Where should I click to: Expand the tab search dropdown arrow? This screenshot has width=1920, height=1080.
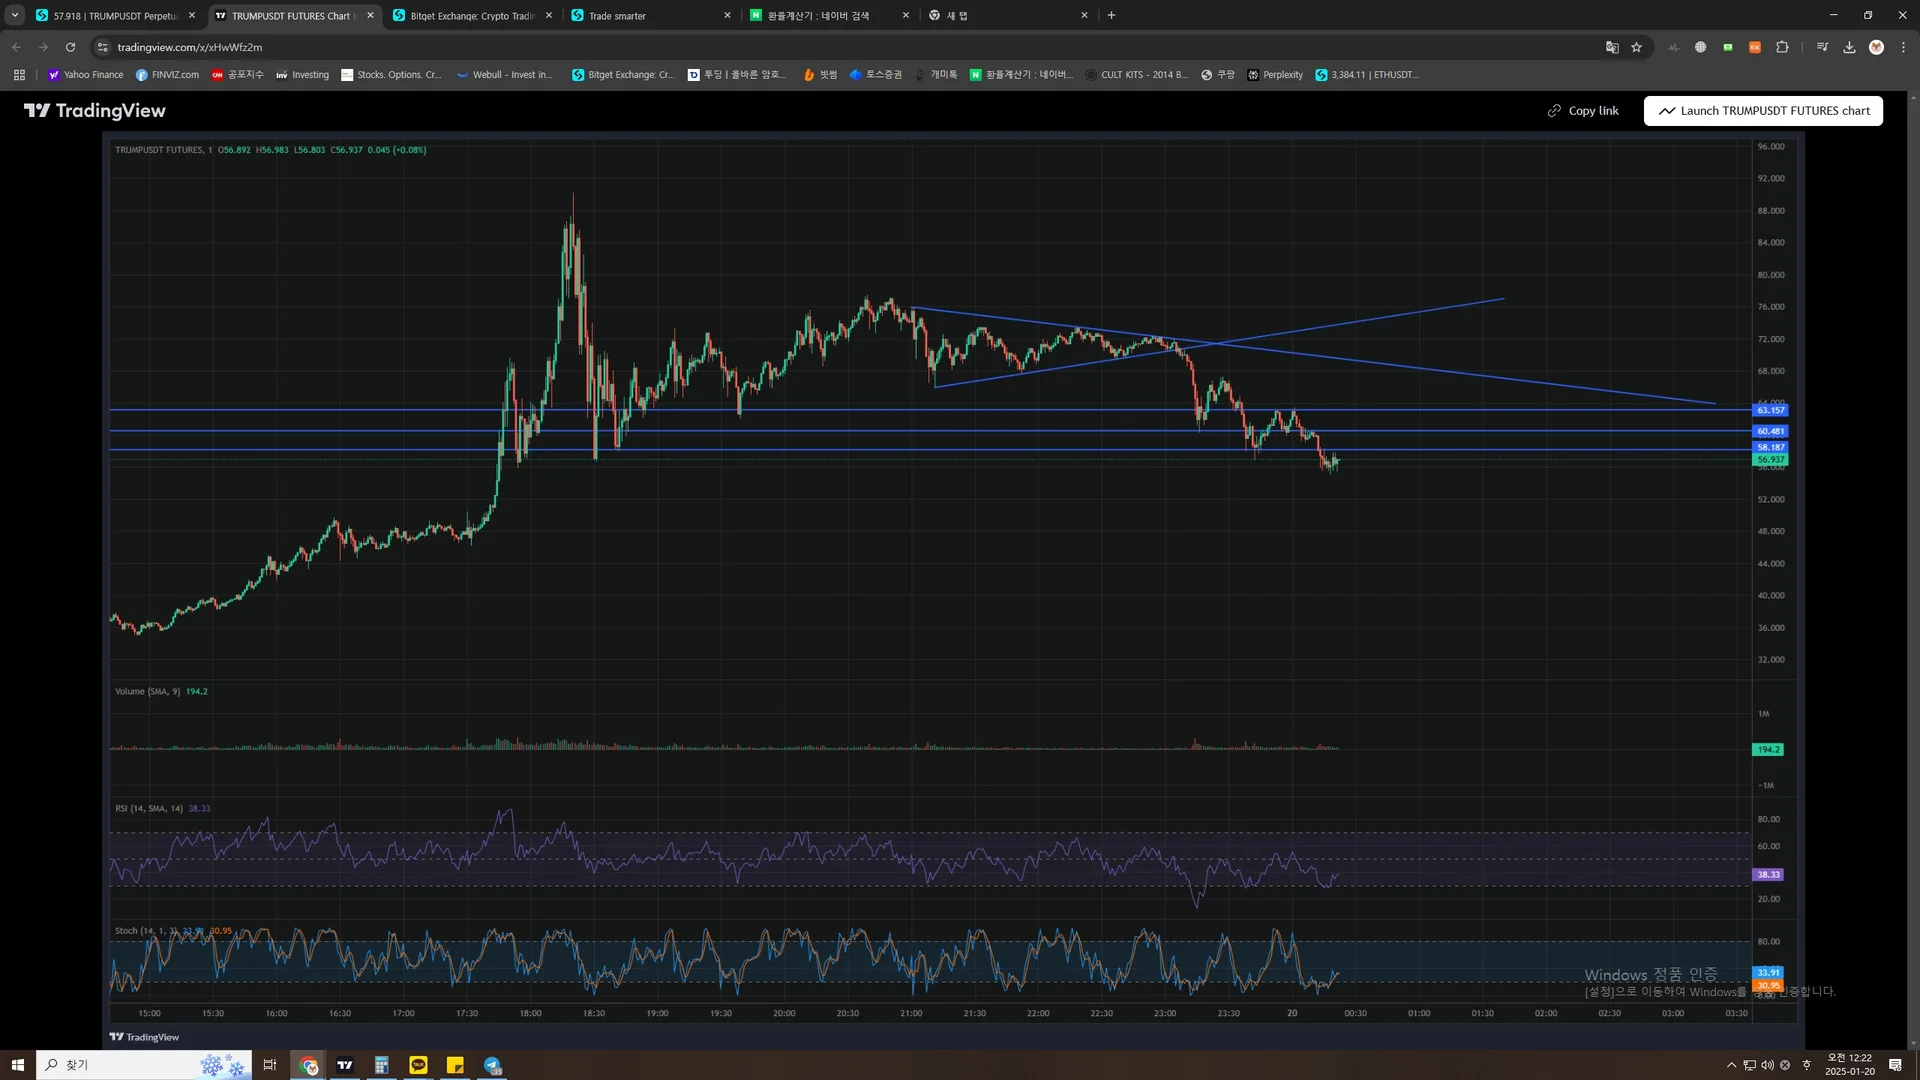[15, 15]
